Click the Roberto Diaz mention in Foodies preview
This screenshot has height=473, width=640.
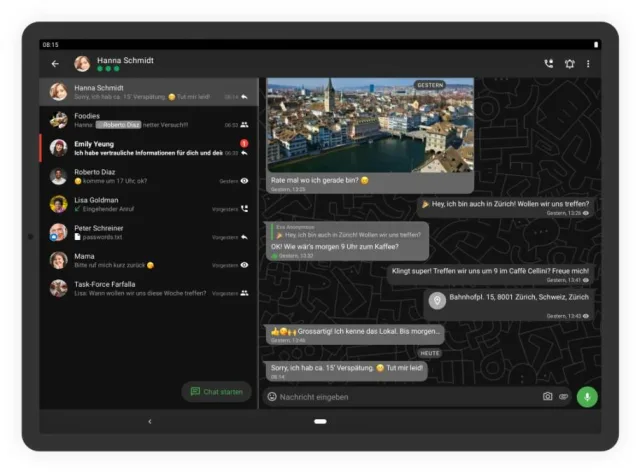coord(118,125)
